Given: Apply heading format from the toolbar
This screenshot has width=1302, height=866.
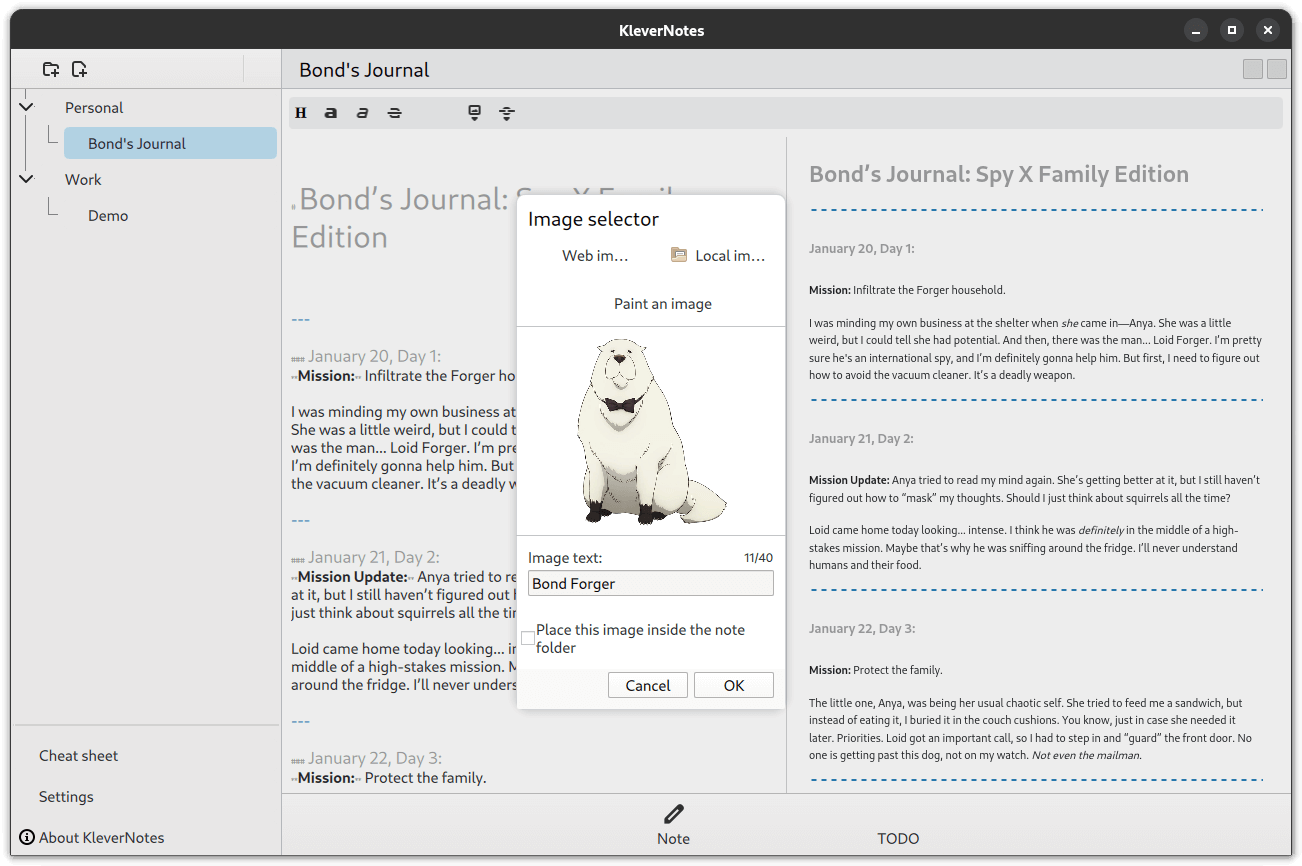Looking at the screenshot, I should [300, 113].
